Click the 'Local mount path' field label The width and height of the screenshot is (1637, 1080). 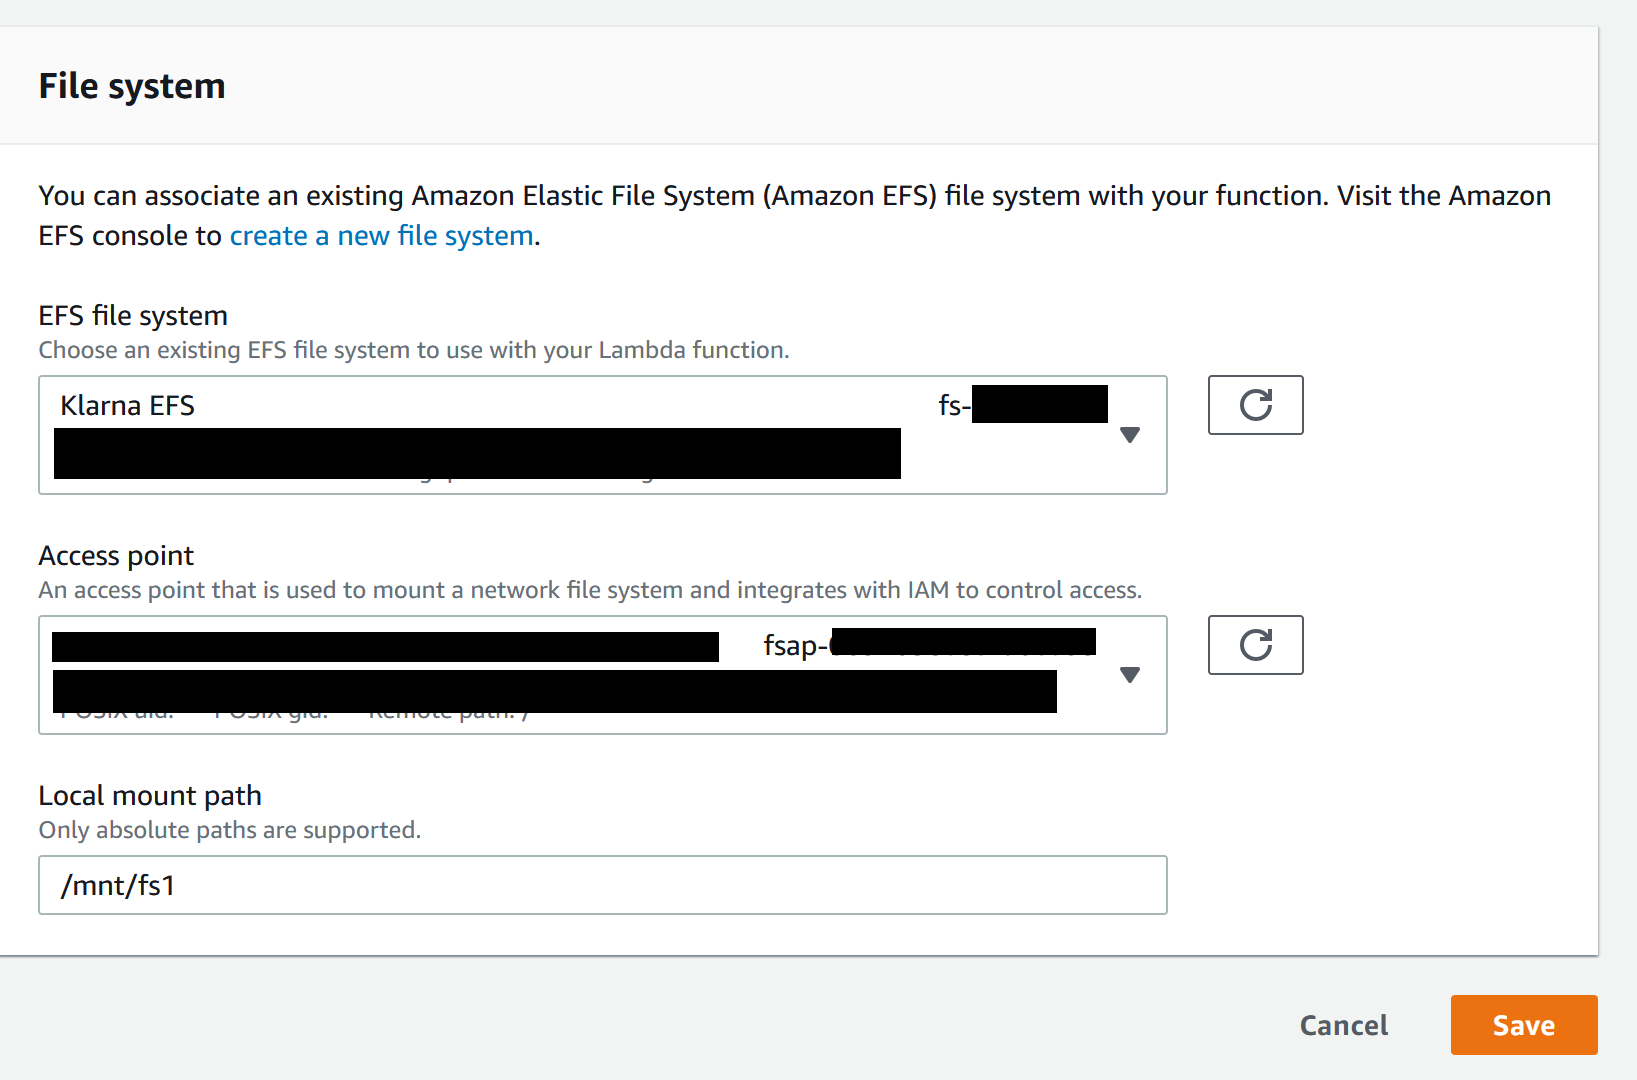pos(150,796)
